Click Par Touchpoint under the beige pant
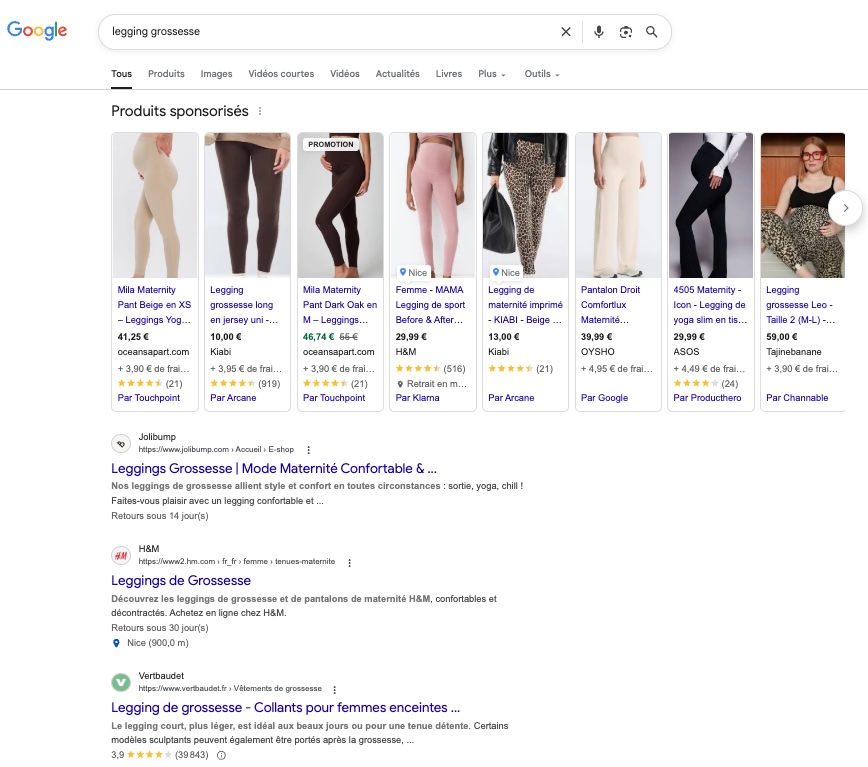This screenshot has height=767, width=868. click(149, 398)
